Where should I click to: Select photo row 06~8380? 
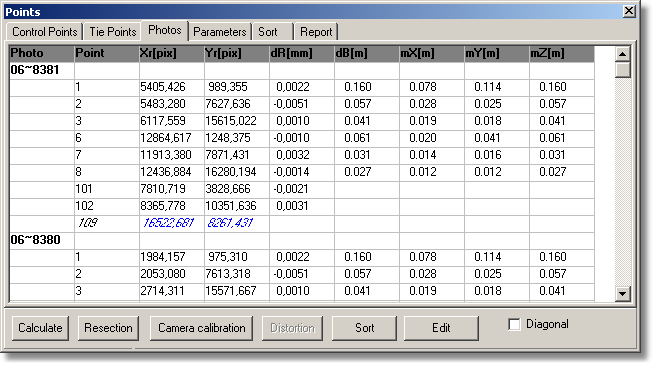click(x=35, y=240)
